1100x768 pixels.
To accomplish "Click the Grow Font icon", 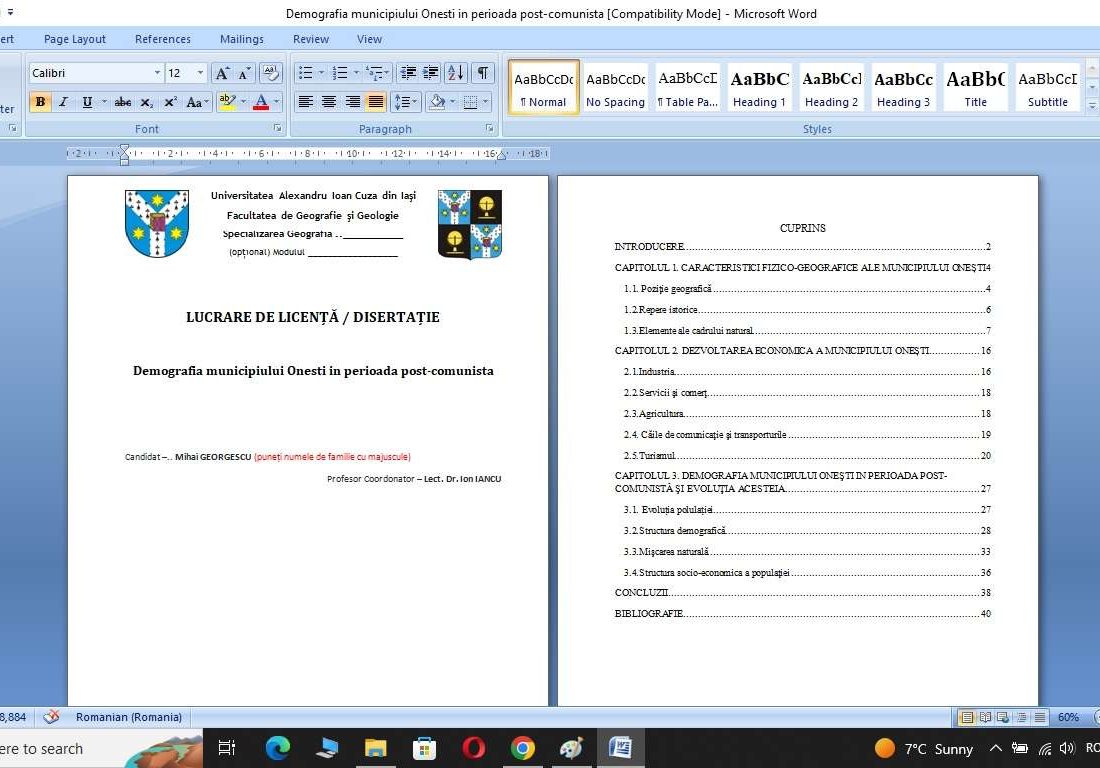I will [222, 73].
